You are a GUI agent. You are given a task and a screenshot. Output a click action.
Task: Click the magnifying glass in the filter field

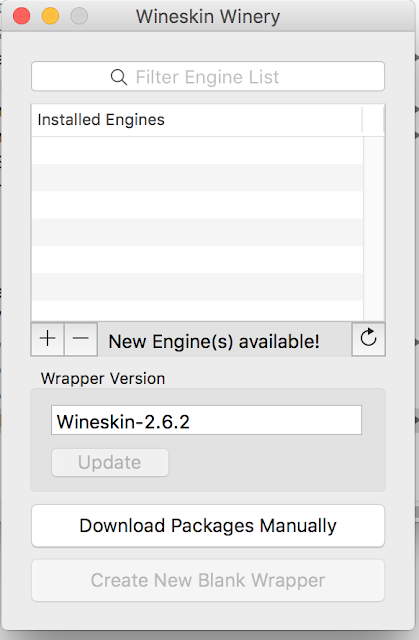(119, 77)
